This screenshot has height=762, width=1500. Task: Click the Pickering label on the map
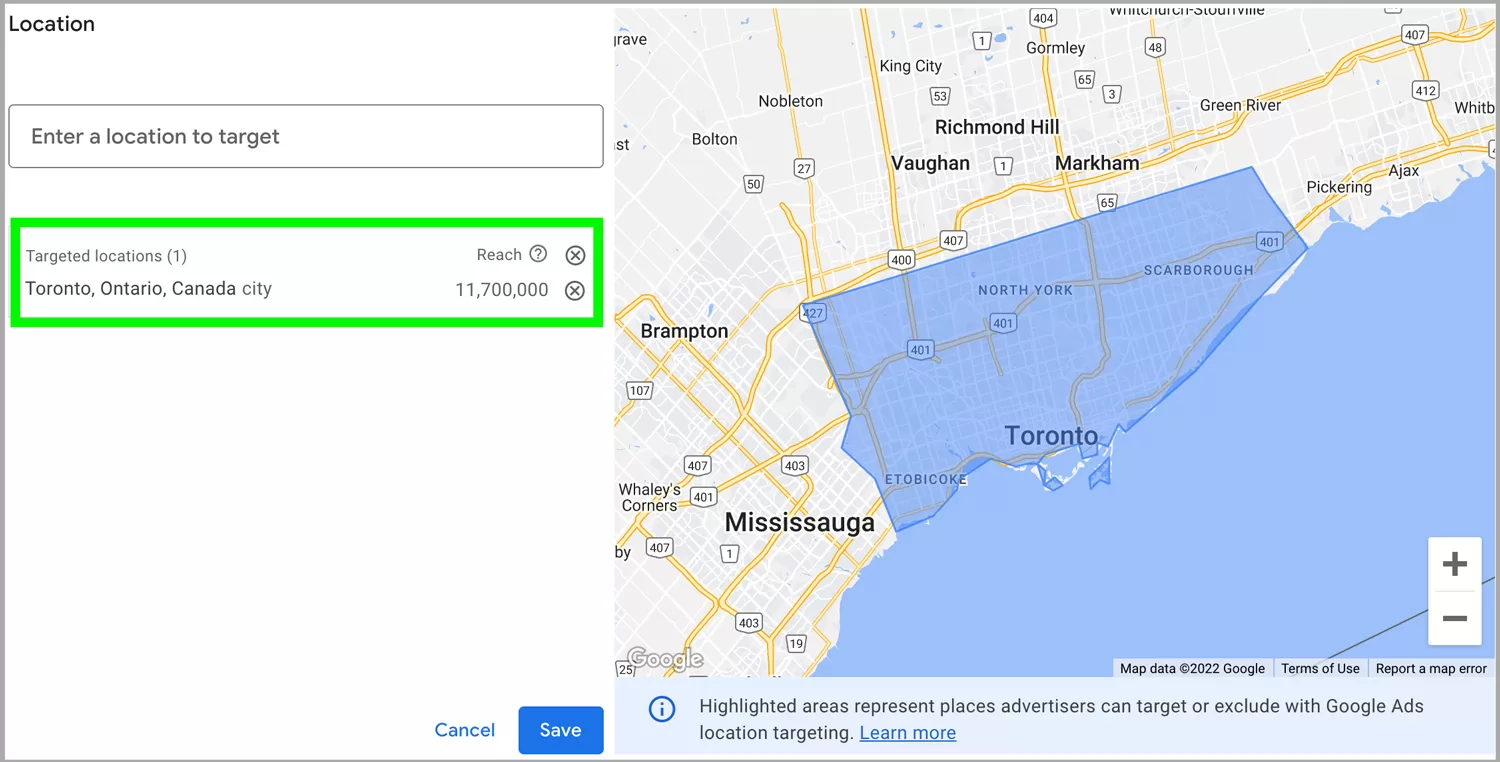pyautogui.click(x=1339, y=187)
